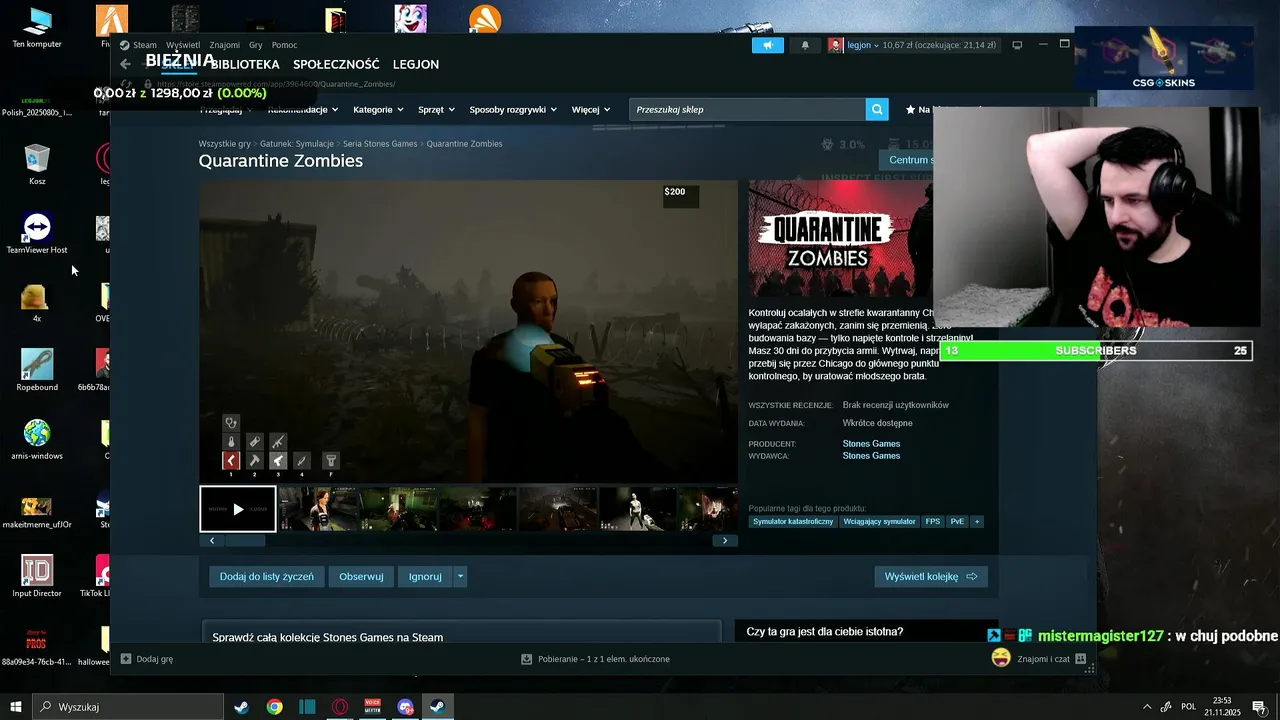The width and height of the screenshot is (1280, 720).
Task: Click the POL keyboard language indicator
Action: point(1188,707)
